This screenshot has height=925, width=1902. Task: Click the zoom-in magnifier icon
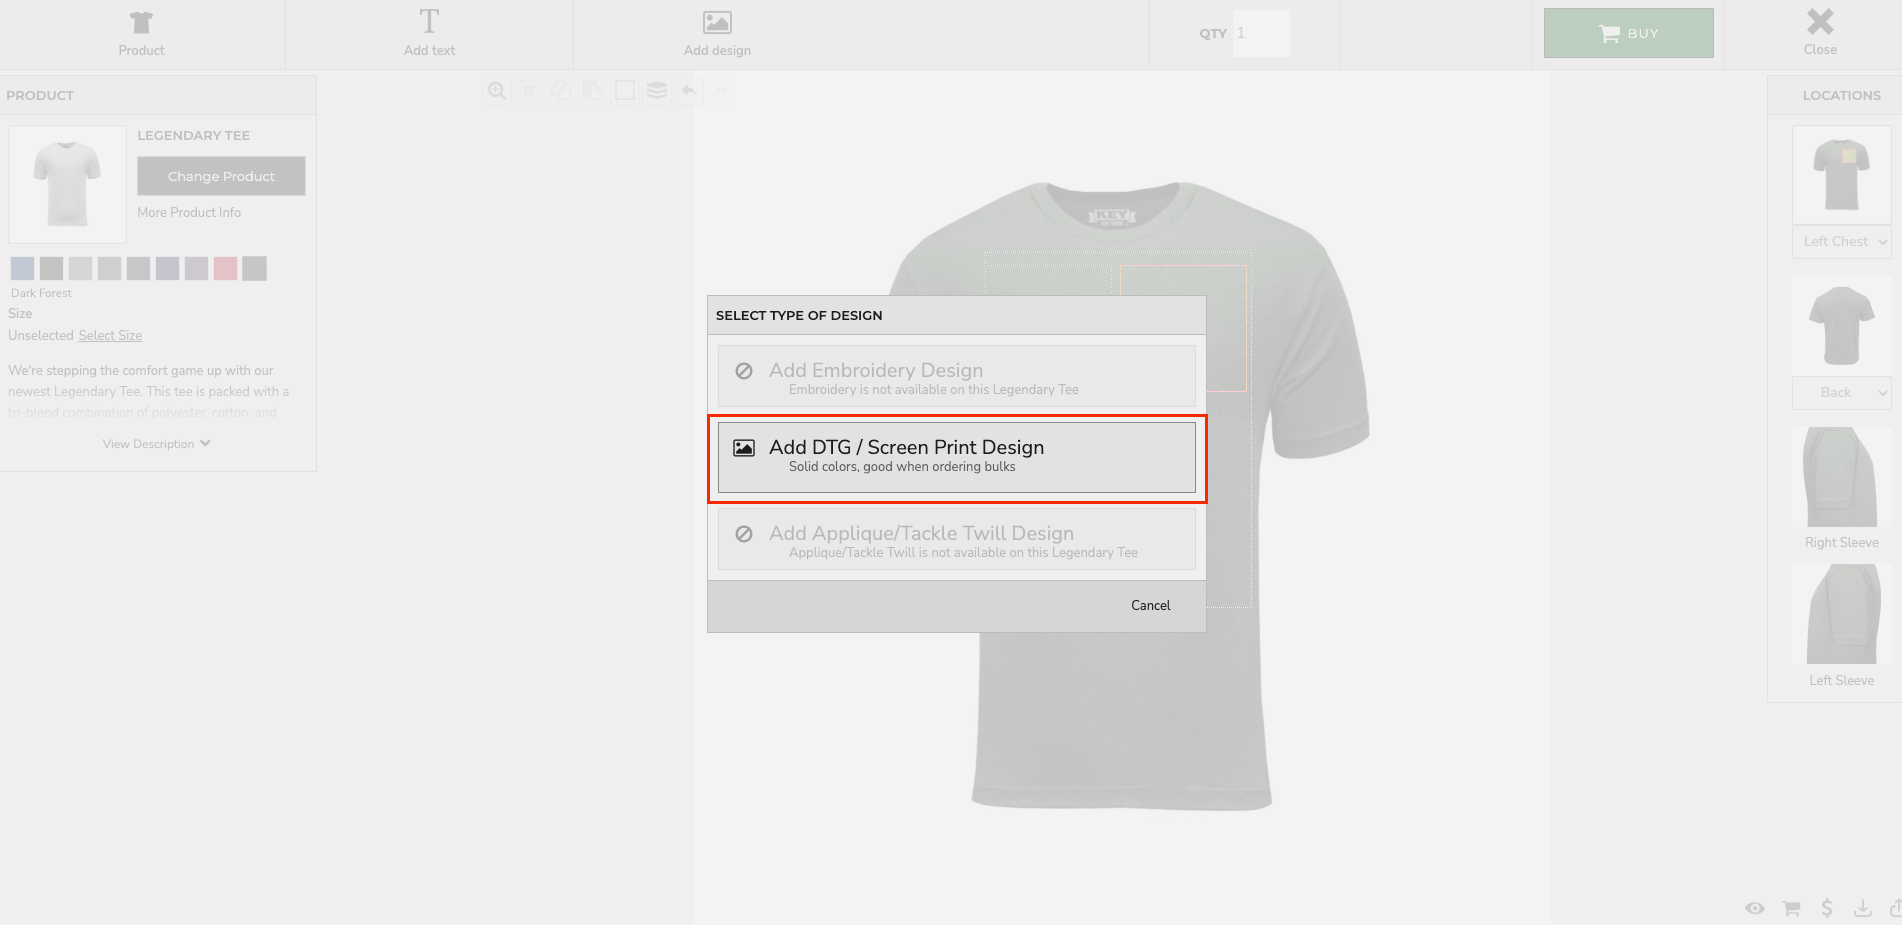pos(496,91)
